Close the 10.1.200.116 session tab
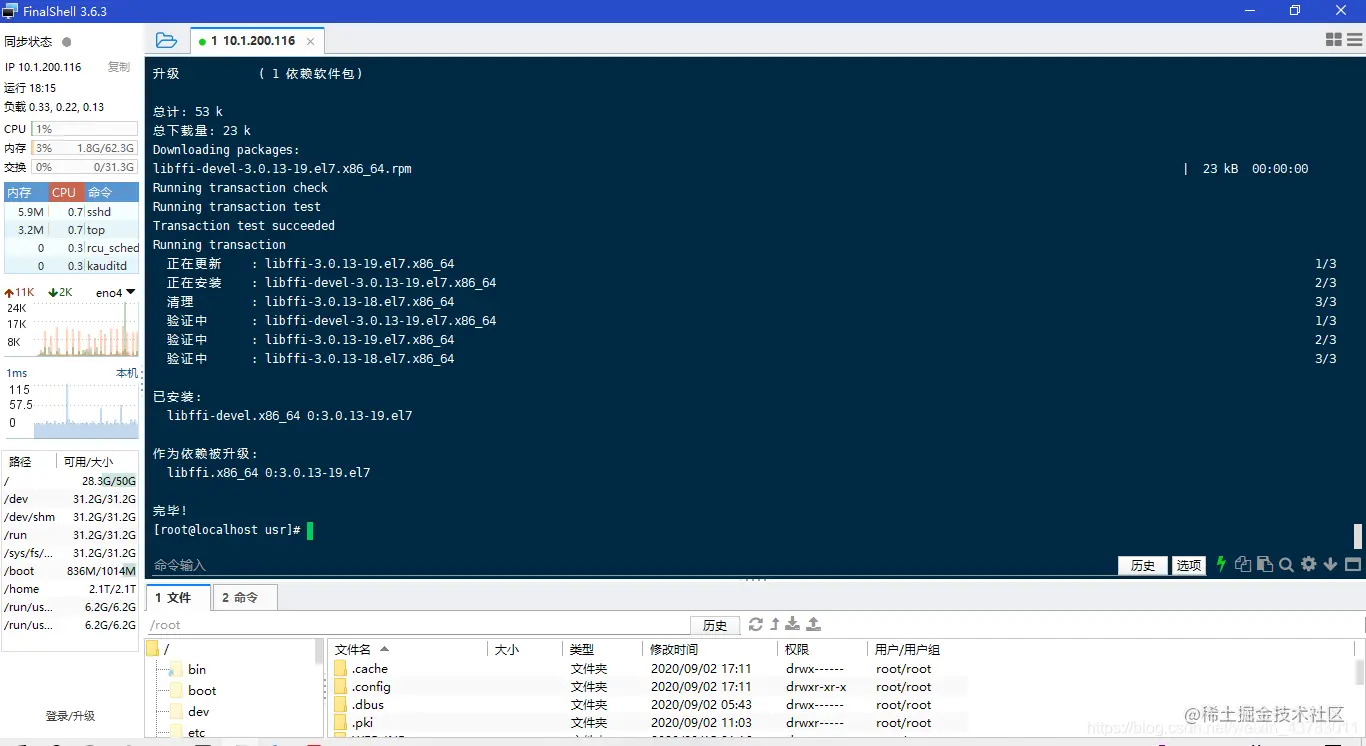The height and width of the screenshot is (746, 1366). point(310,41)
